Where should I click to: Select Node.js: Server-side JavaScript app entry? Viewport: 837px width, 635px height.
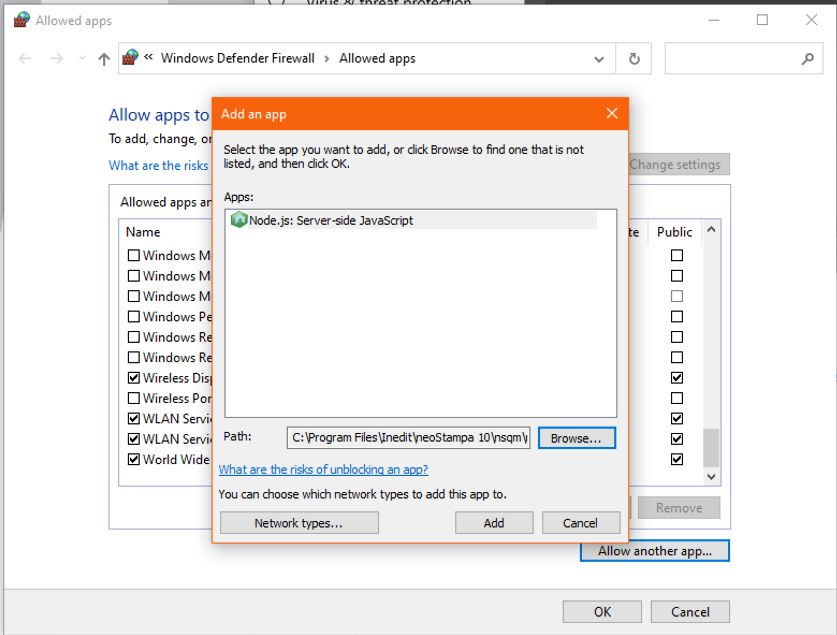[x=414, y=220]
